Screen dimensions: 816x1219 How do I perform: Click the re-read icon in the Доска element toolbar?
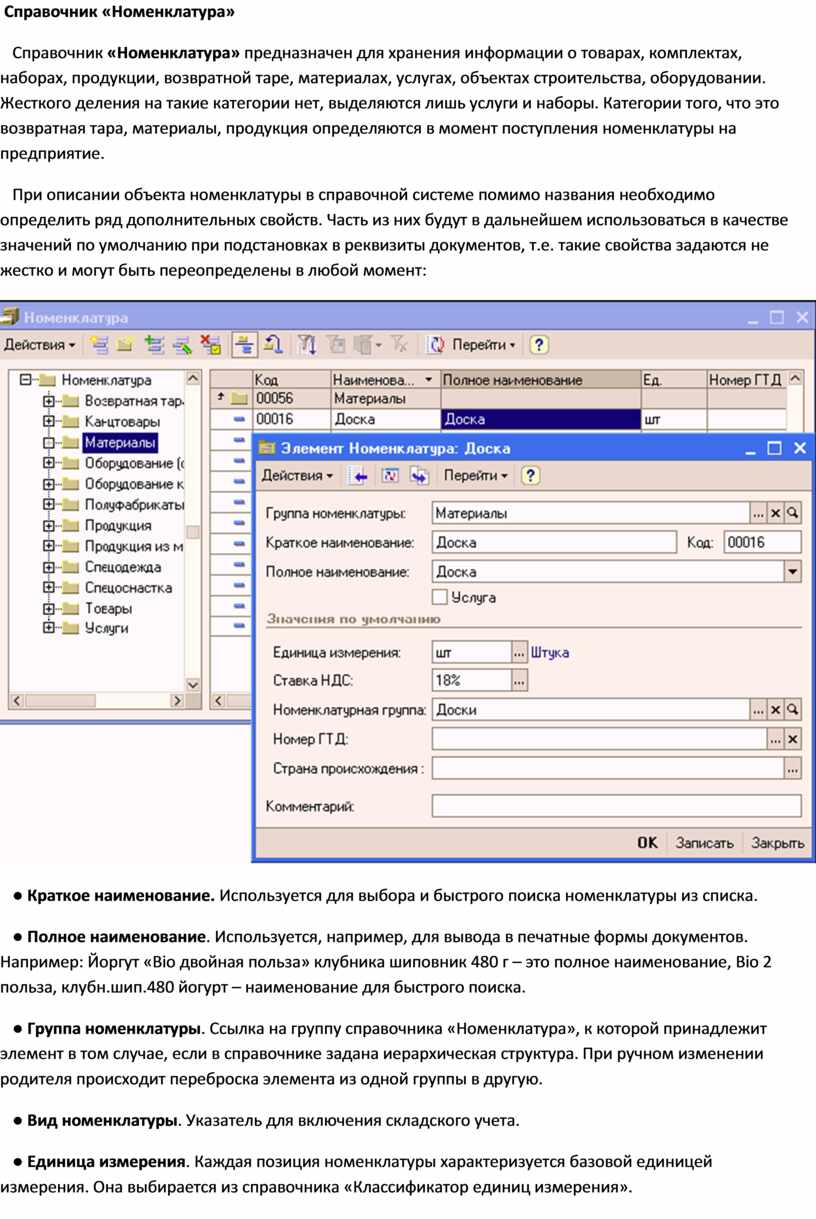tap(391, 476)
